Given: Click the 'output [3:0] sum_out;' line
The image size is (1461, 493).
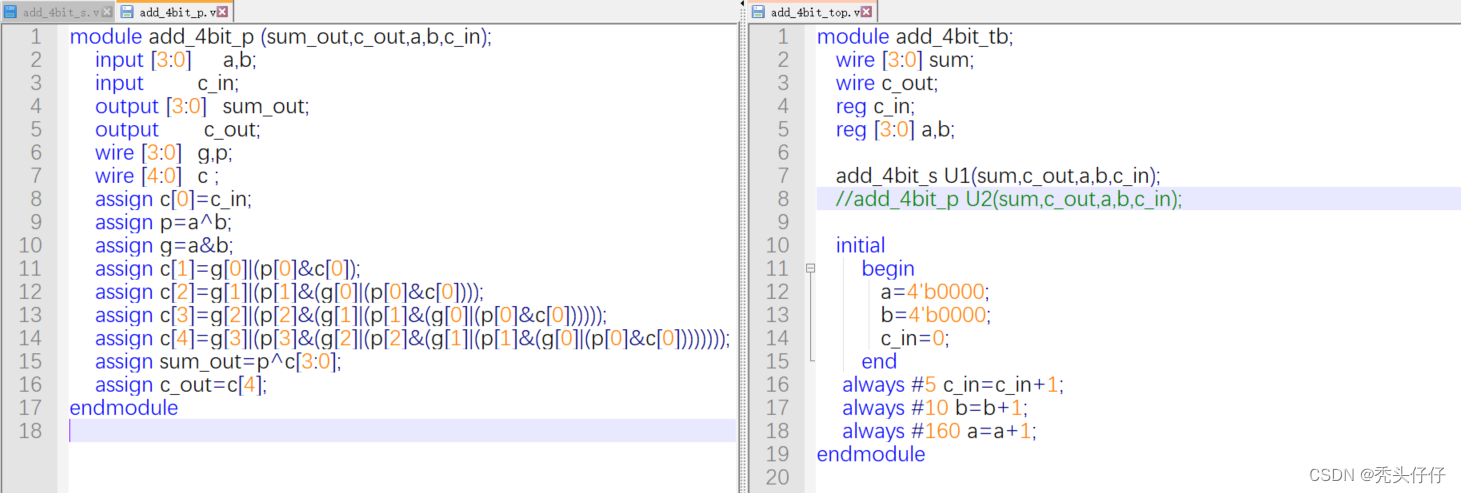Looking at the screenshot, I should pyautogui.click(x=202, y=106).
